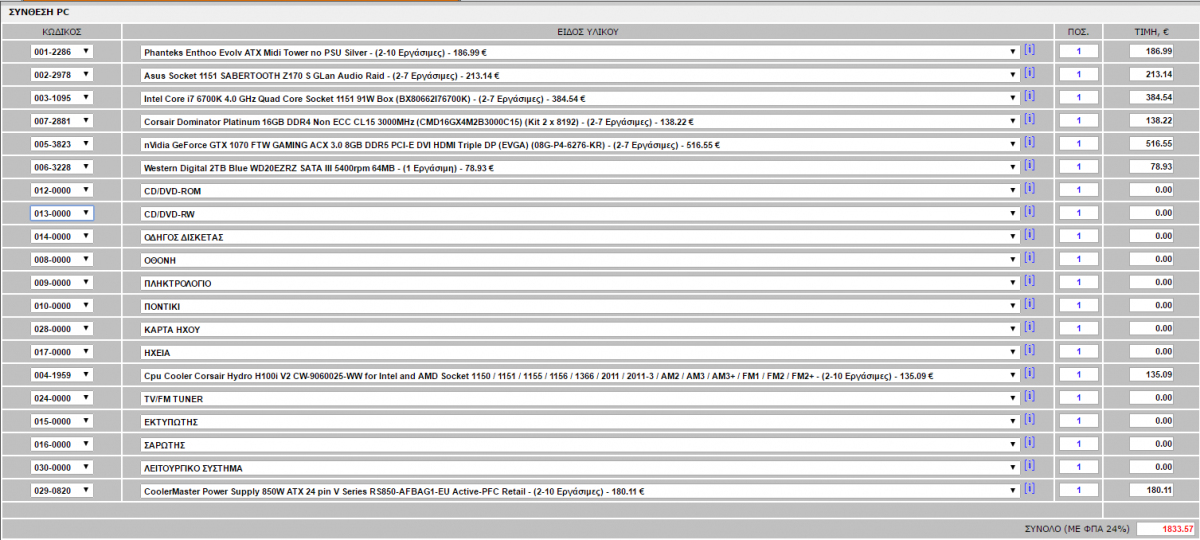
Task: Click price field showing 213.14
Action: (1151, 74)
